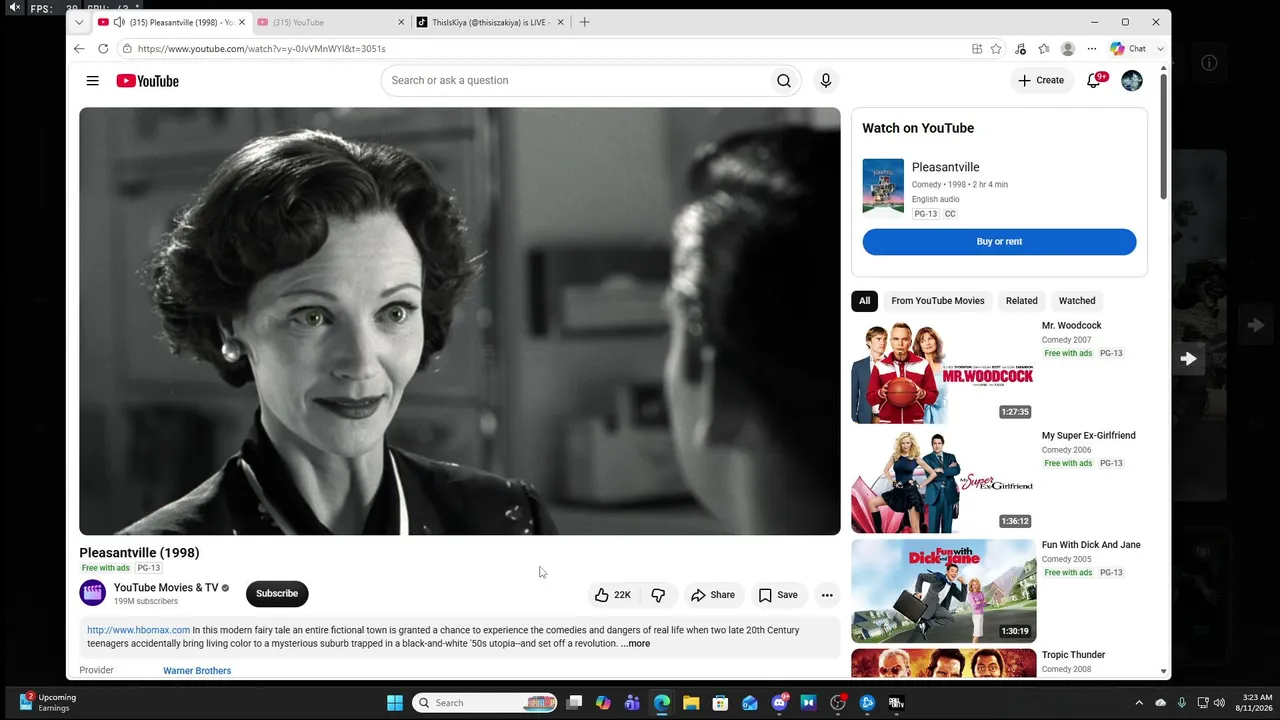Open YouTube notifications bell
The image size is (1280, 720).
click(1094, 80)
